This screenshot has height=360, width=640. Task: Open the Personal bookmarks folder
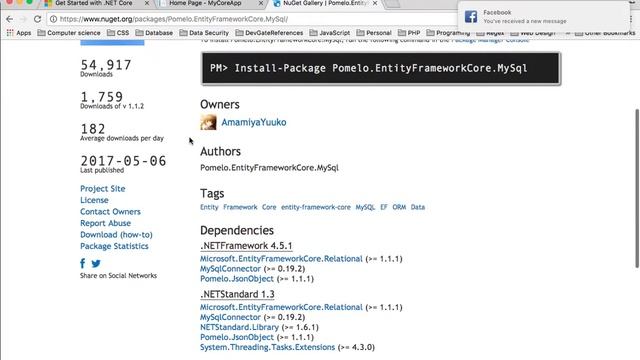pos(374,33)
